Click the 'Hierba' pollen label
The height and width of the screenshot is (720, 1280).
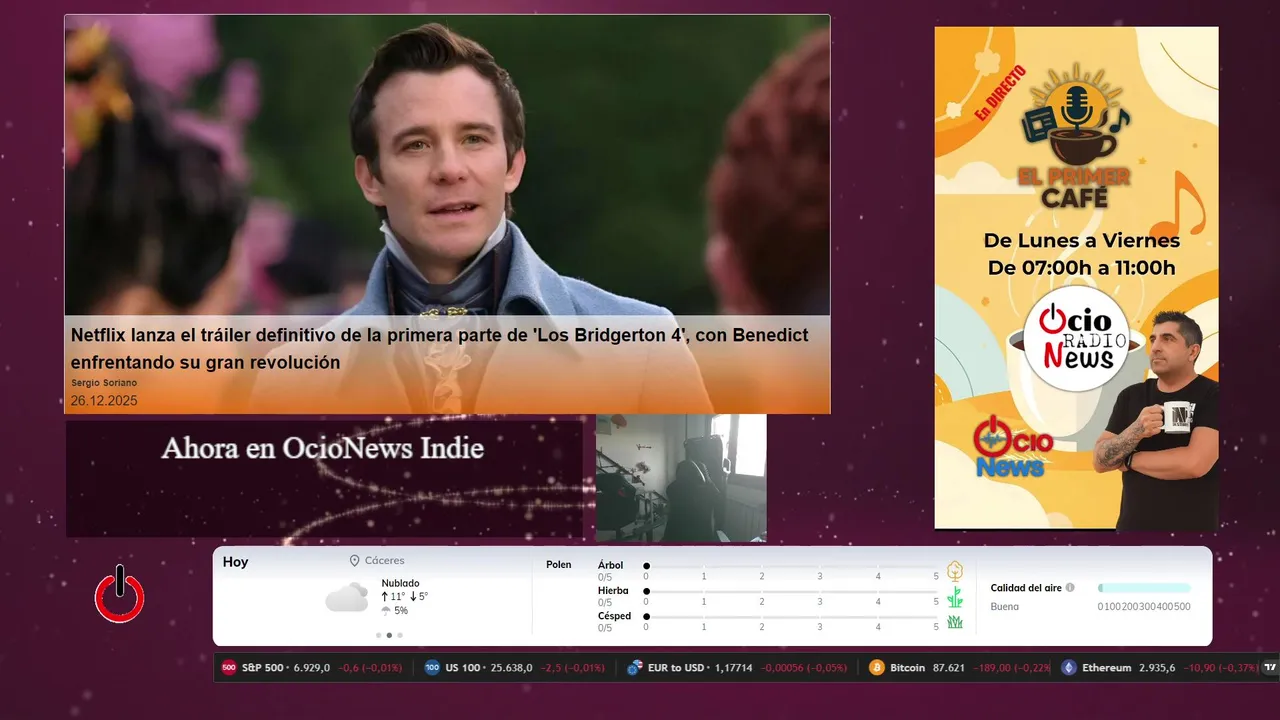[613, 591]
